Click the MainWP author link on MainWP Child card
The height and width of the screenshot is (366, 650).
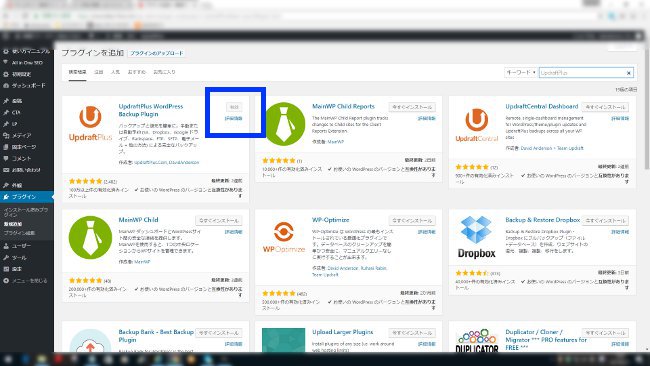click(142, 262)
